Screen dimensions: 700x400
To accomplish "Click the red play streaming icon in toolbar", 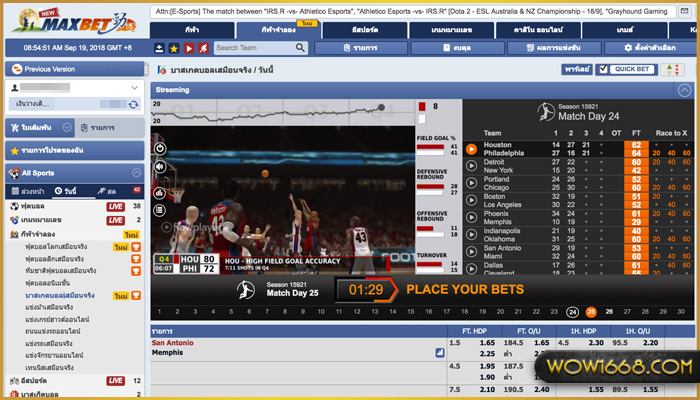I will (189, 48).
